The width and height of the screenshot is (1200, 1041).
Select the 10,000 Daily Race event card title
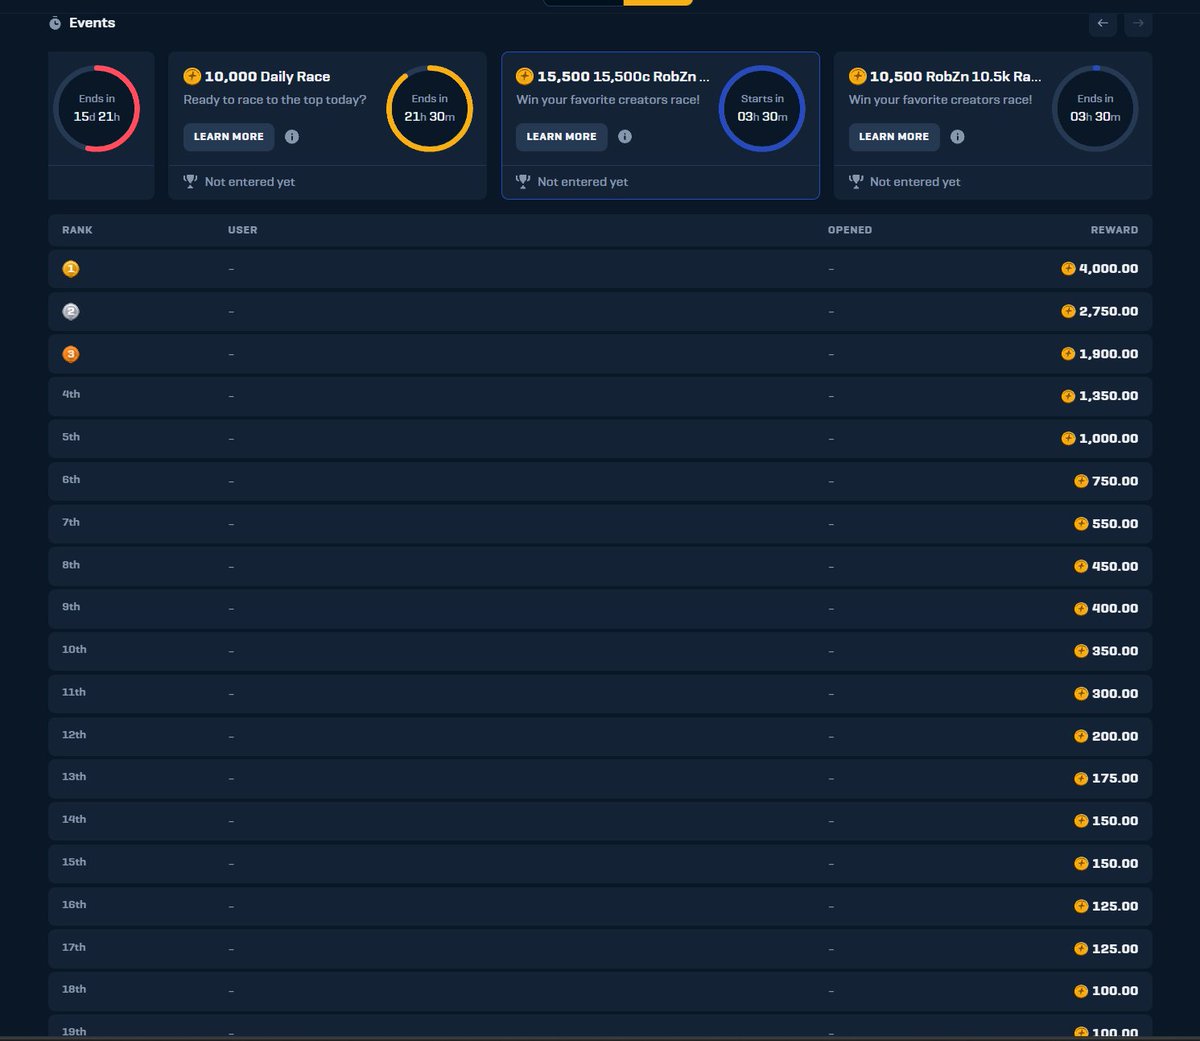267,77
